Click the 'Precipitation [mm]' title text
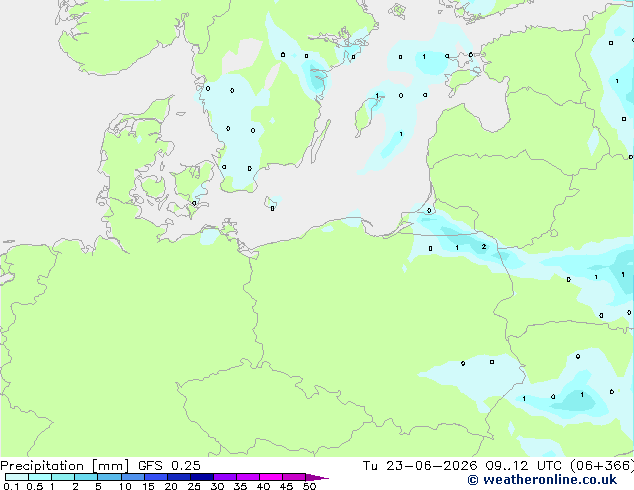The image size is (634, 490). click(64, 466)
